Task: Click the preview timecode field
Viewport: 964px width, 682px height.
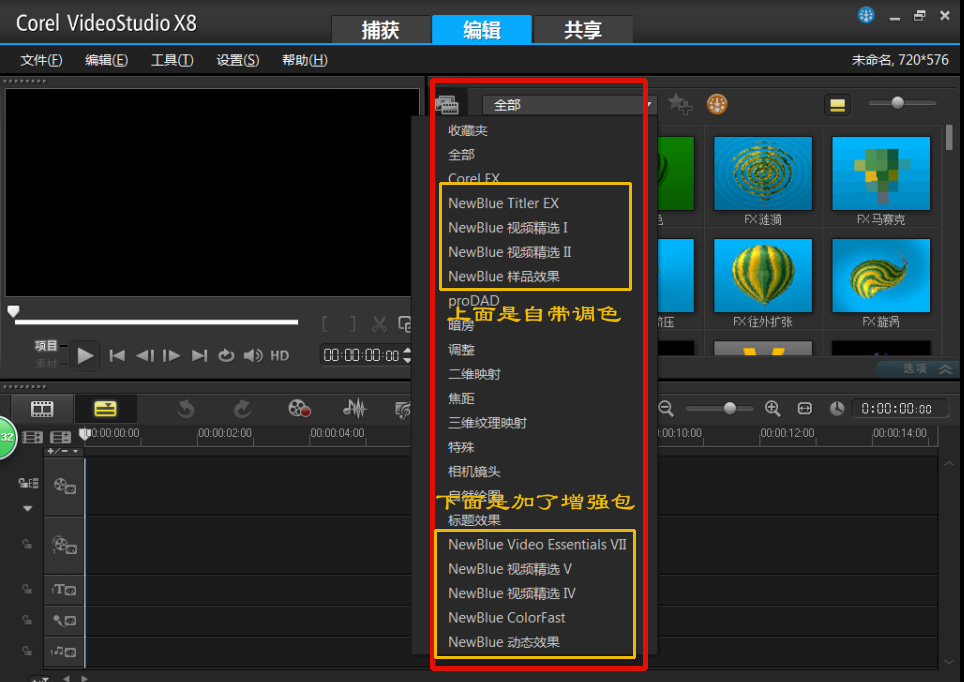Action: point(362,355)
